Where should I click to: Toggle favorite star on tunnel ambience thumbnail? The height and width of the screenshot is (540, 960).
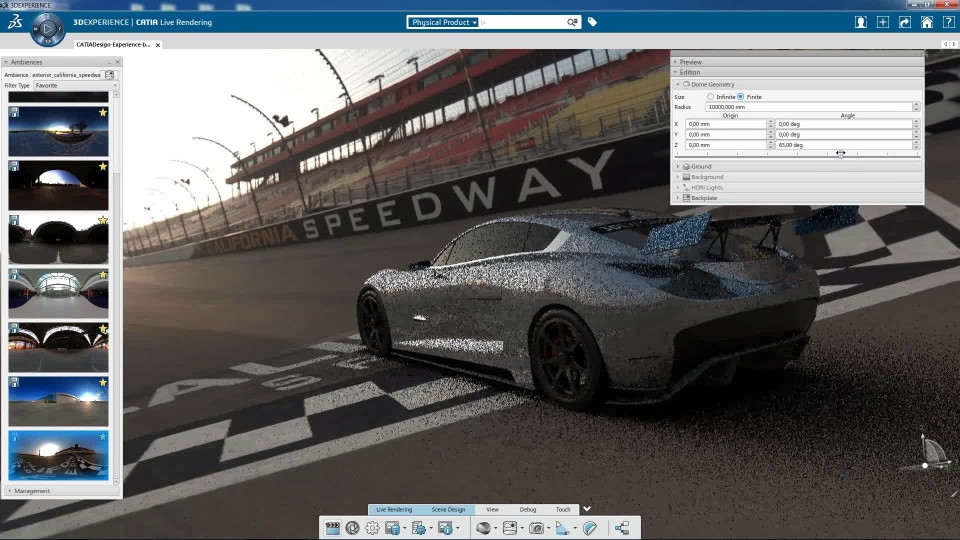pyautogui.click(x=103, y=220)
